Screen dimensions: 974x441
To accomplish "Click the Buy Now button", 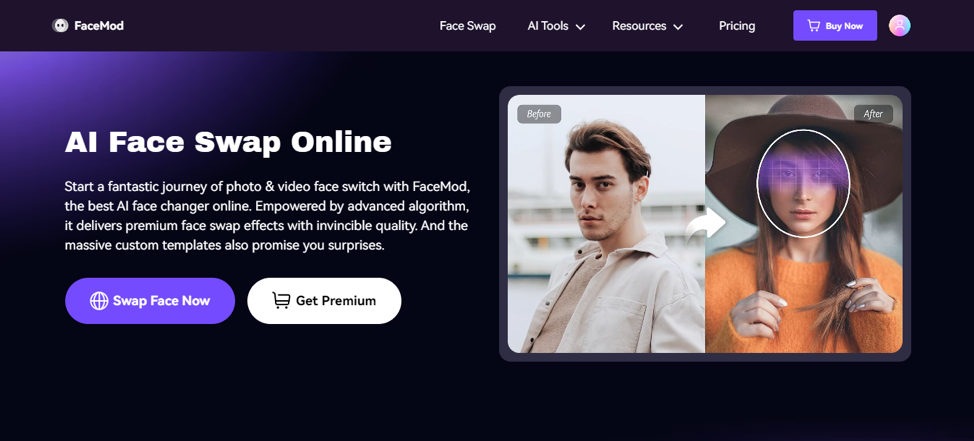I will coord(835,25).
